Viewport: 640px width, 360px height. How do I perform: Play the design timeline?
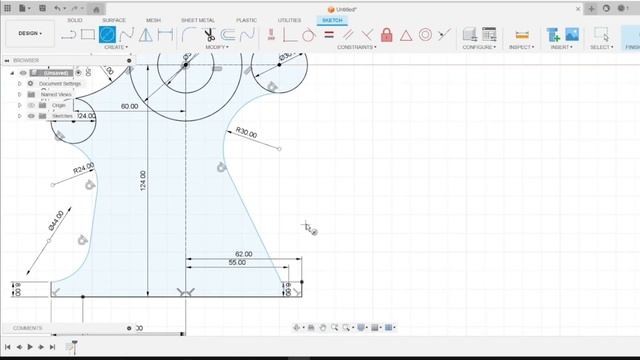pos(30,347)
